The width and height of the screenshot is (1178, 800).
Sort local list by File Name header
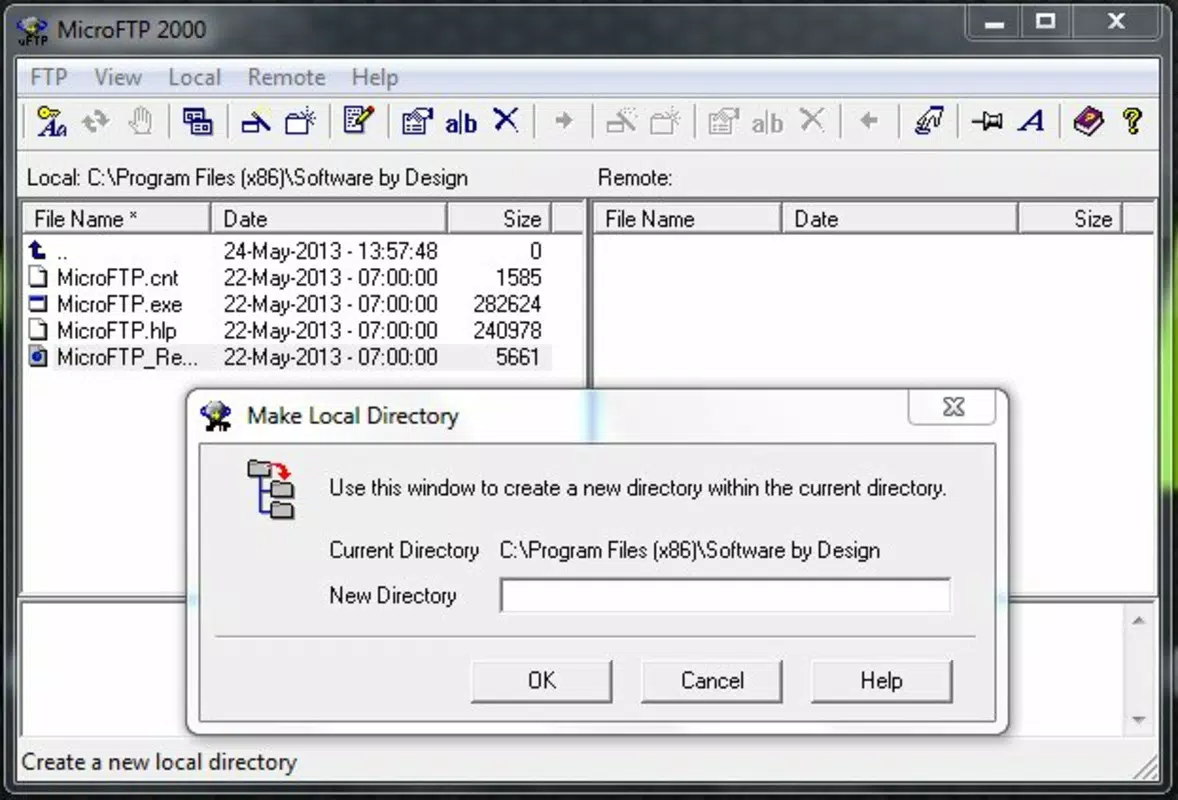[116, 219]
